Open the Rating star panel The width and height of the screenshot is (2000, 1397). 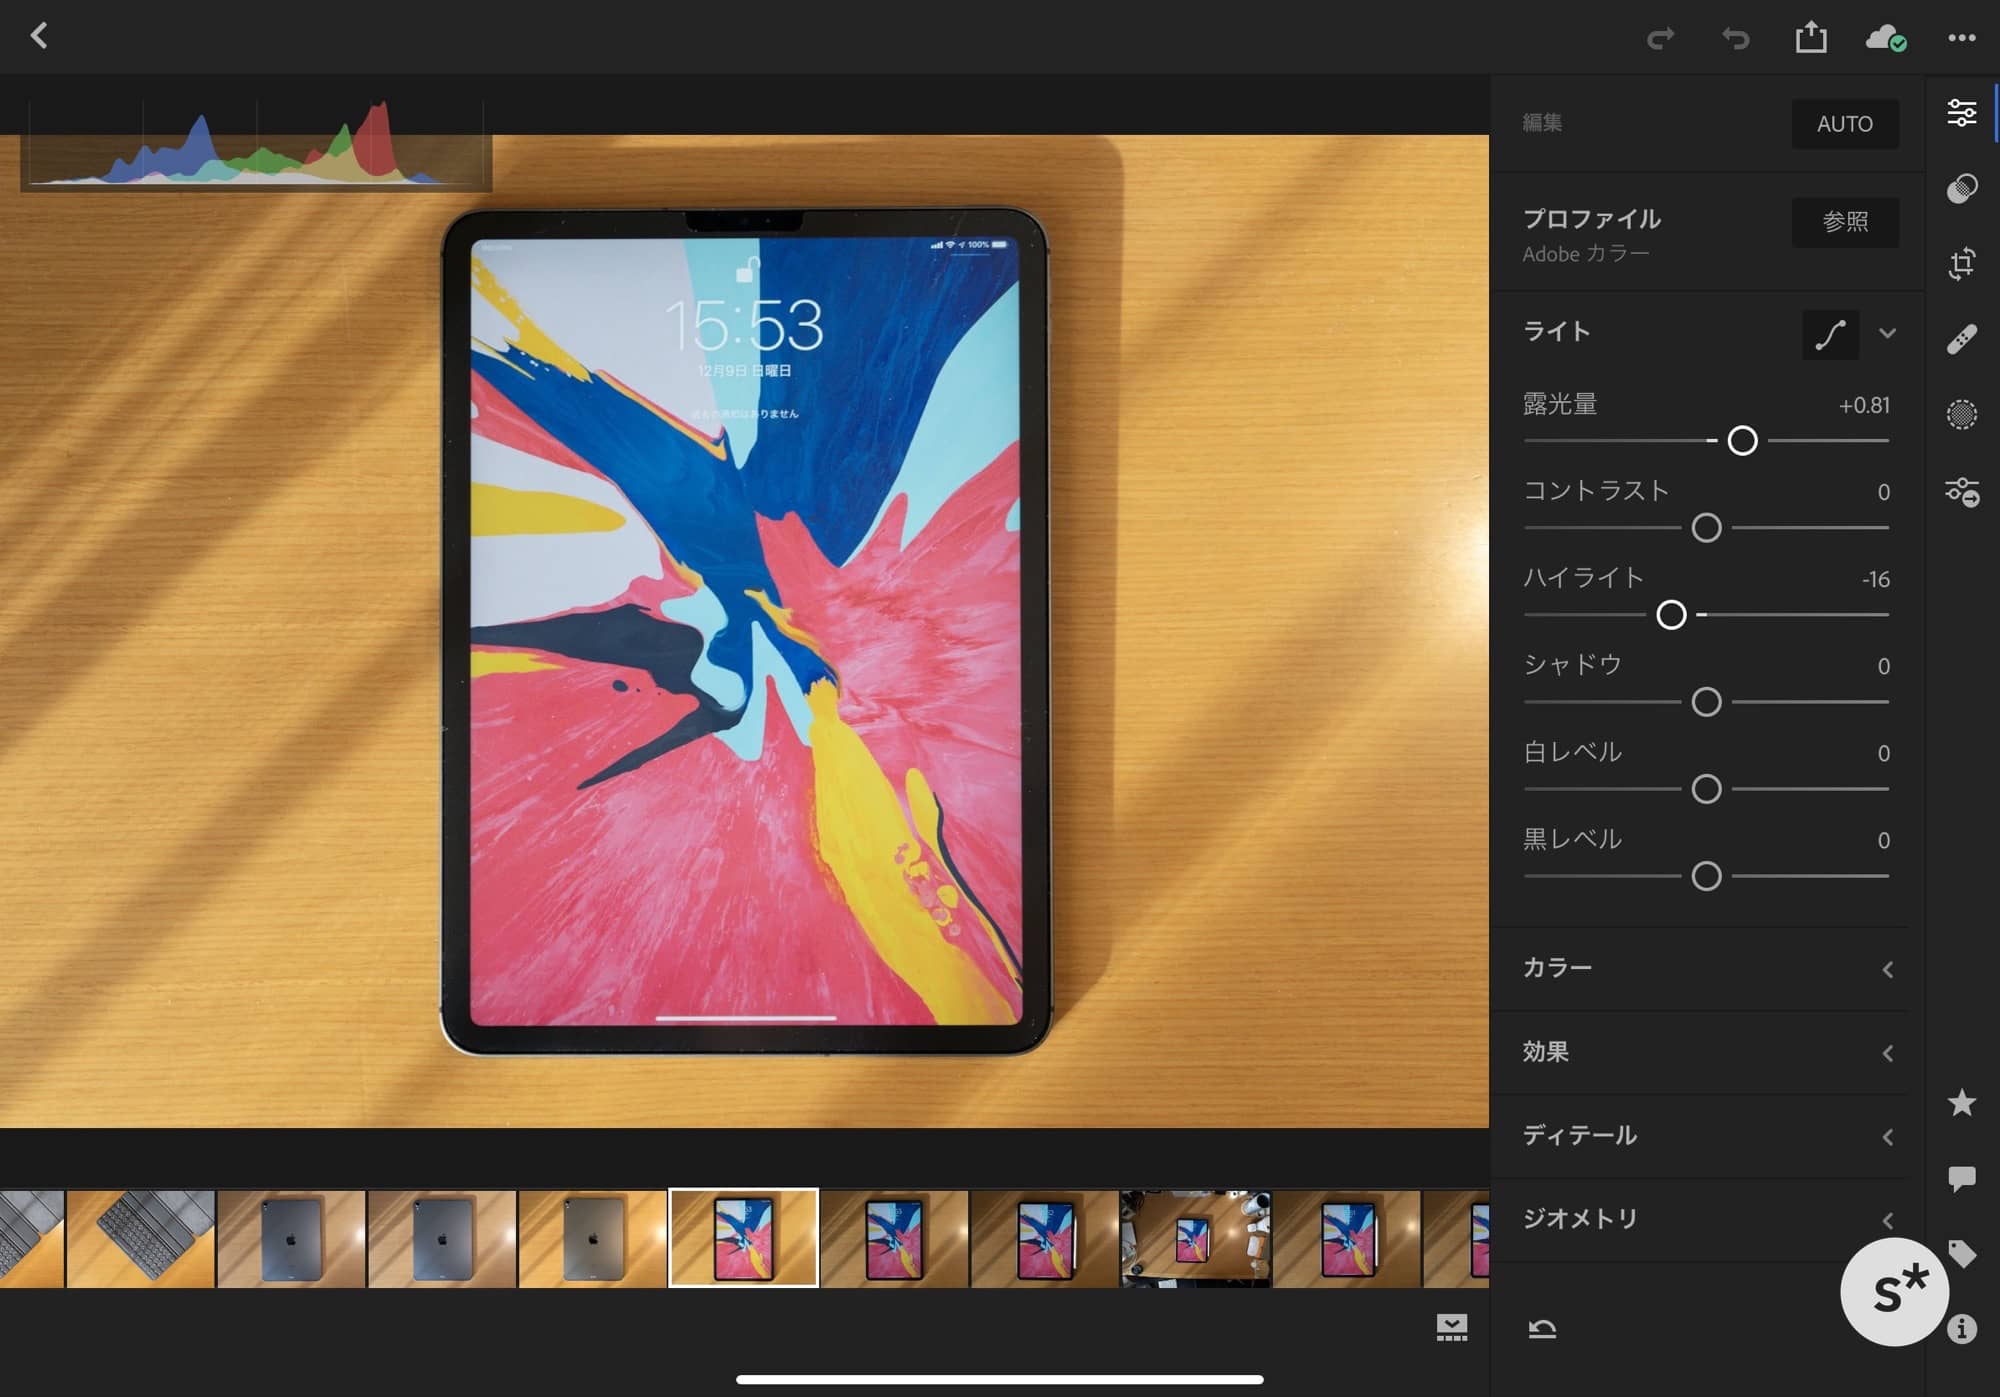[1961, 1102]
